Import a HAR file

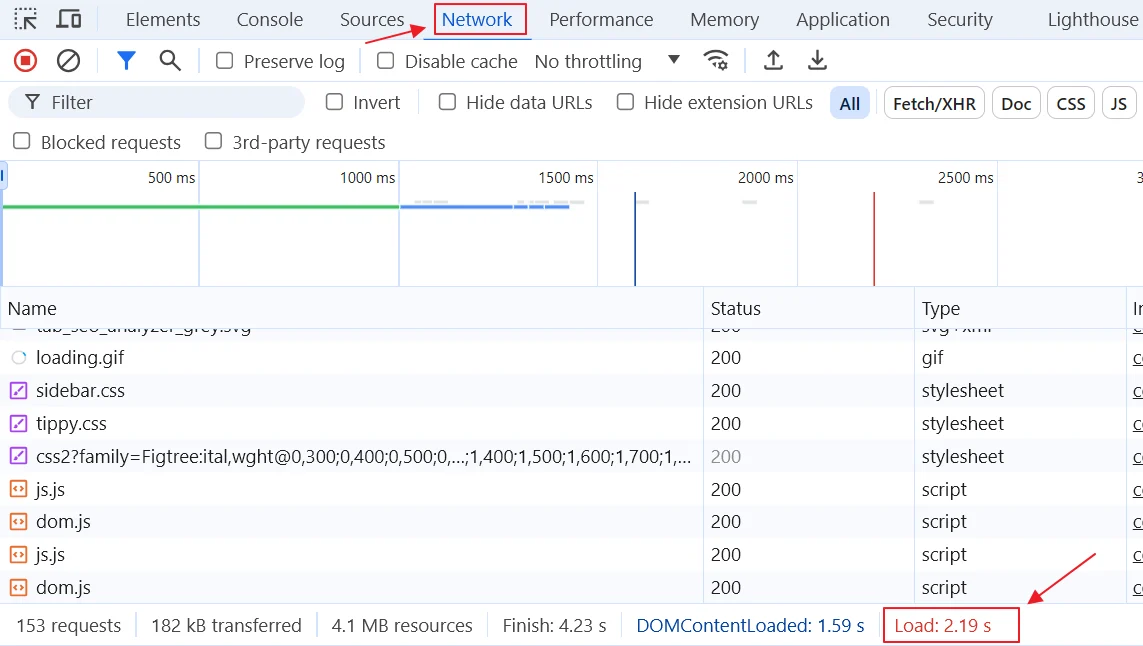click(x=773, y=60)
